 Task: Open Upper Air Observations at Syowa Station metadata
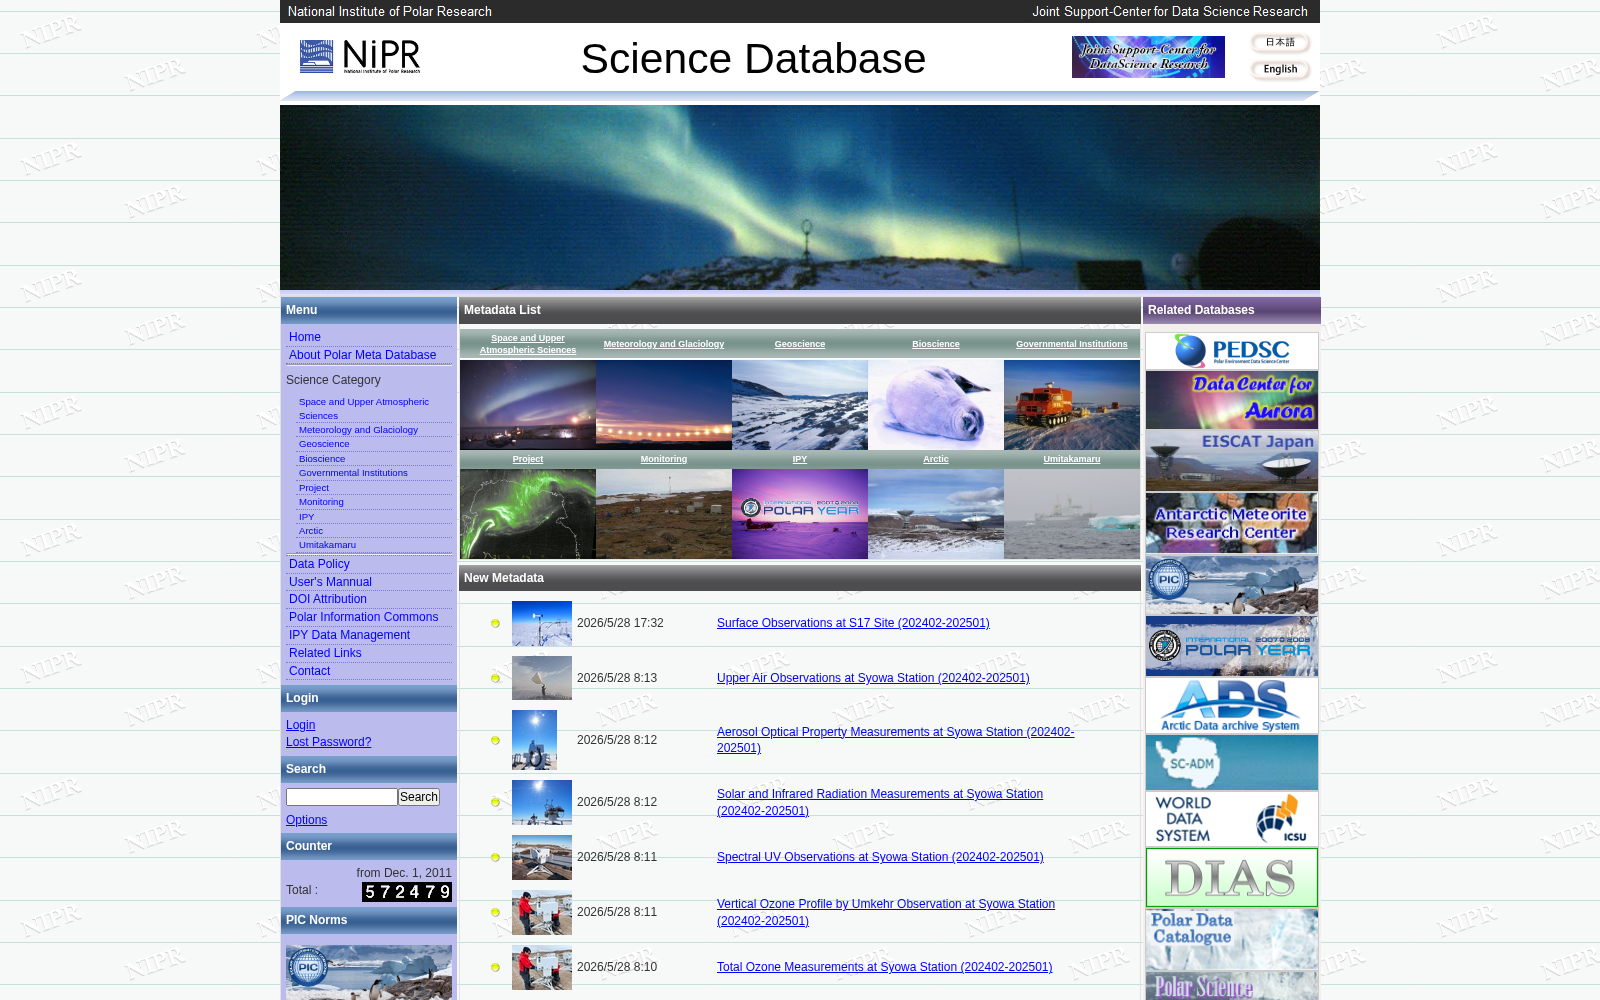(873, 678)
